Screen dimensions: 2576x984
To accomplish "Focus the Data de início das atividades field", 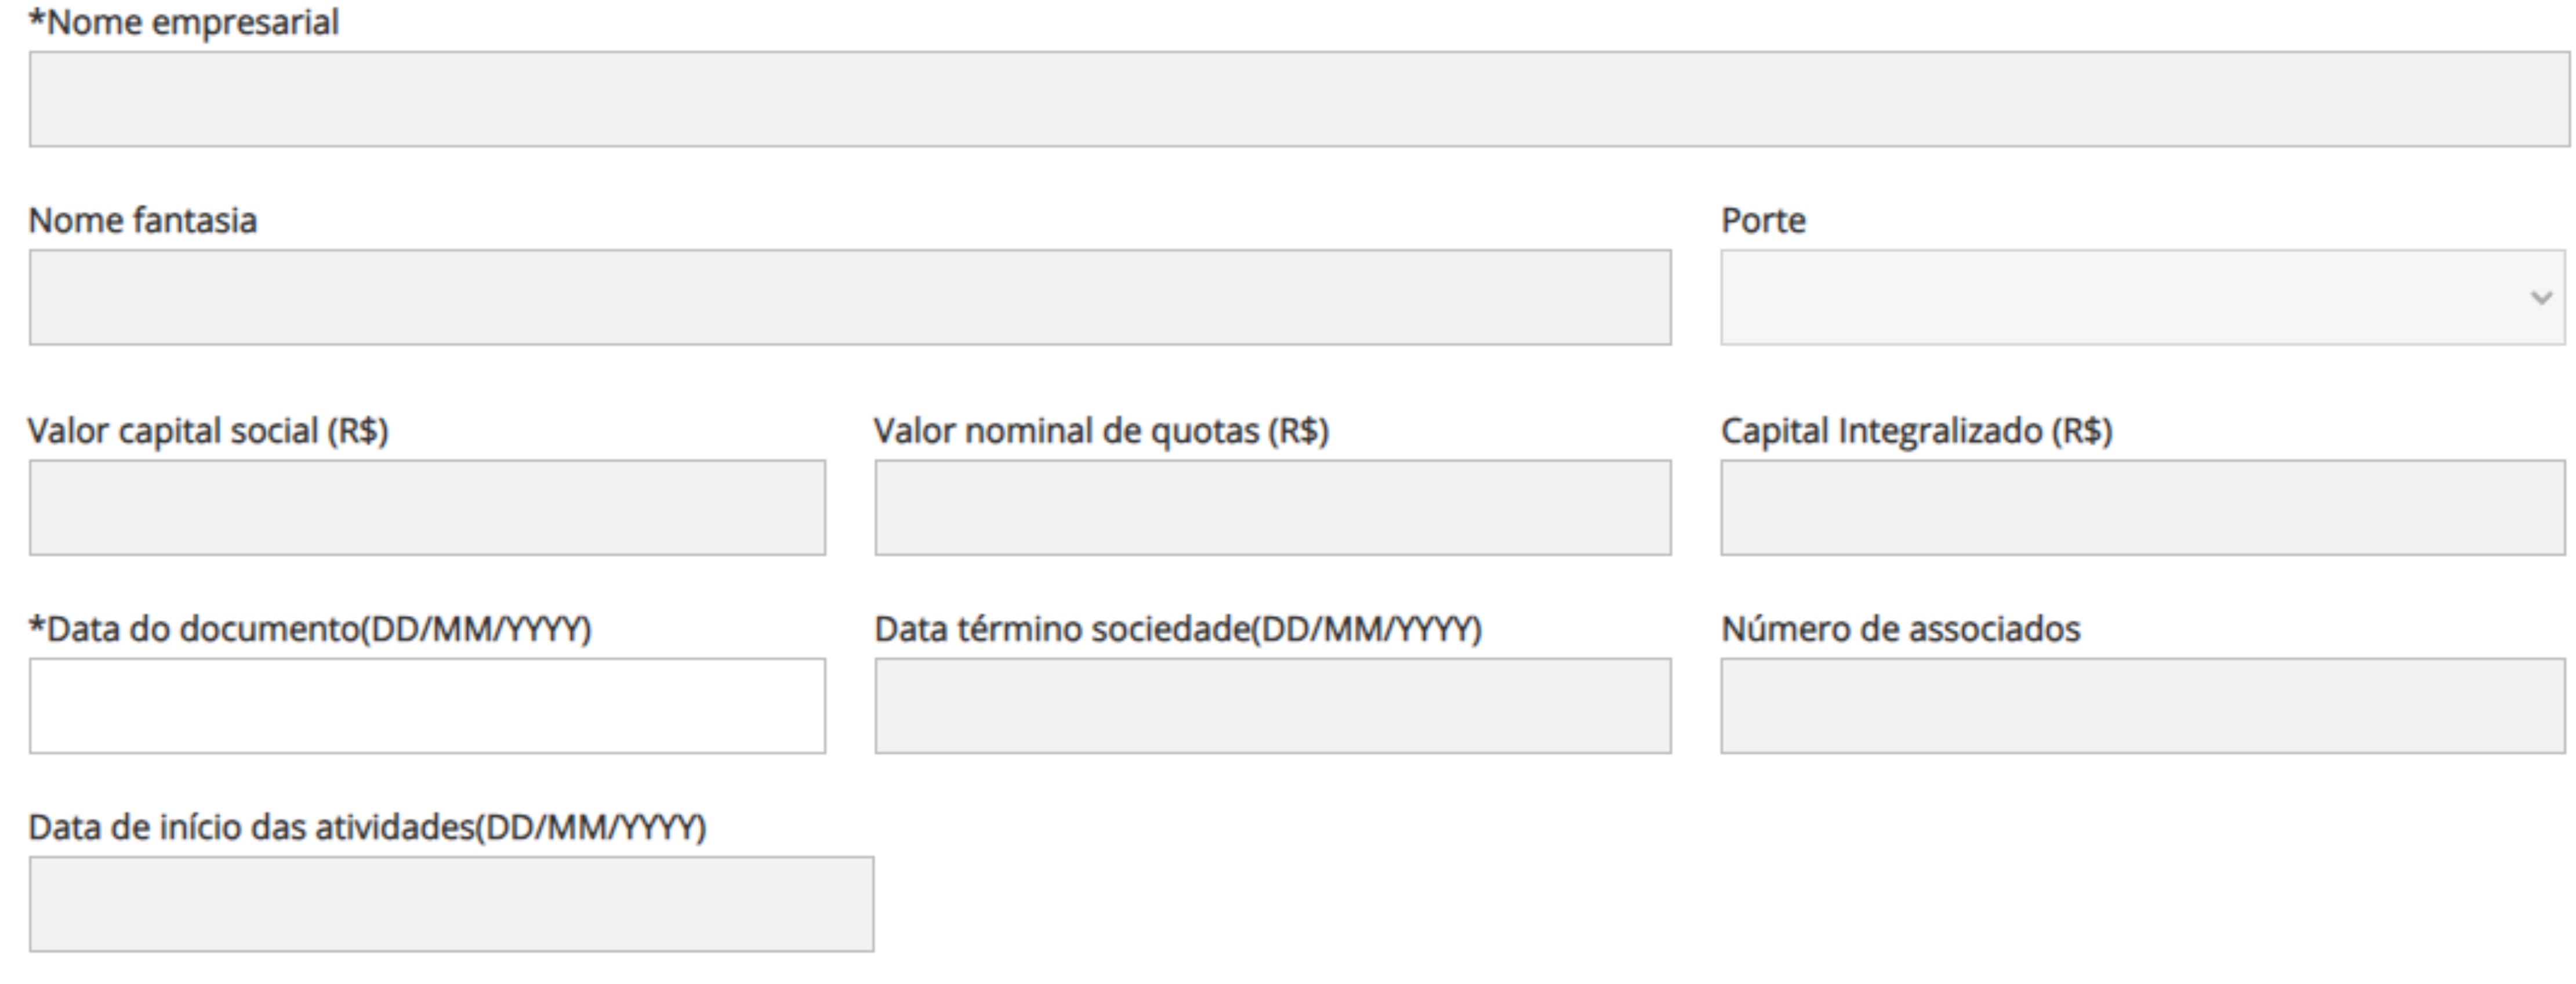I will [451, 903].
